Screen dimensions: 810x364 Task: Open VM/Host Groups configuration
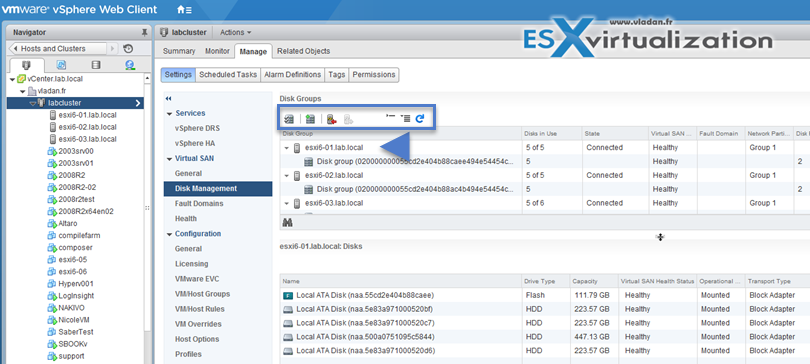click(x=202, y=294)
